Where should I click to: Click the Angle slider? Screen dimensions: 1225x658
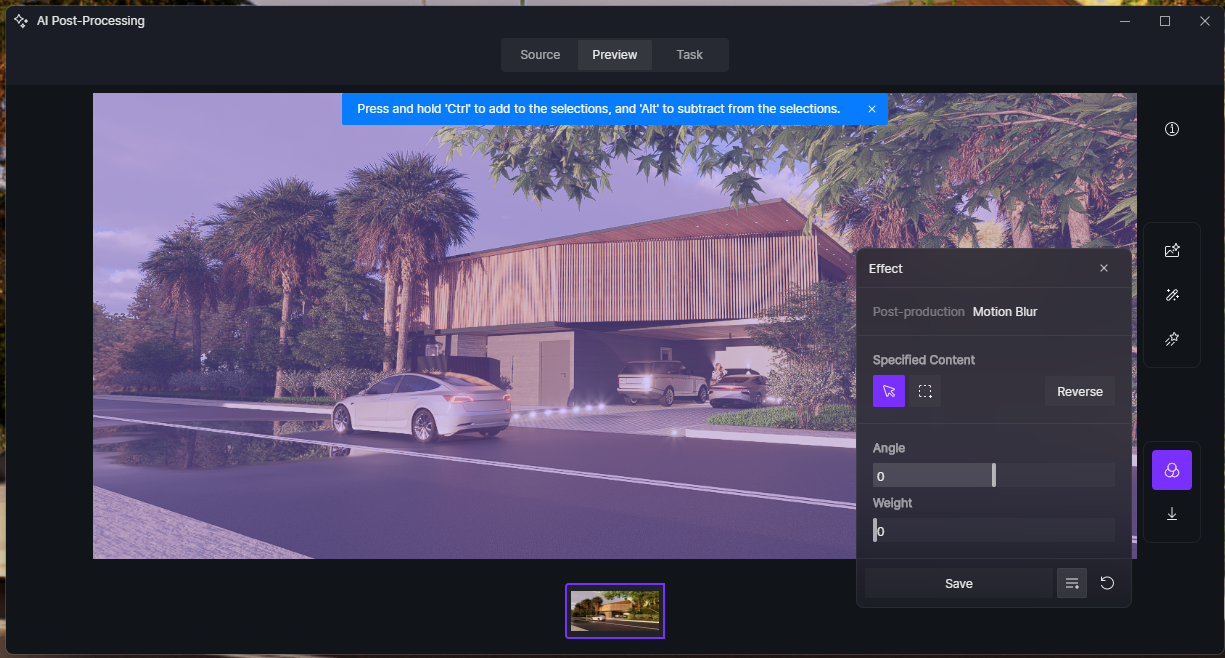tap(994, 475)
